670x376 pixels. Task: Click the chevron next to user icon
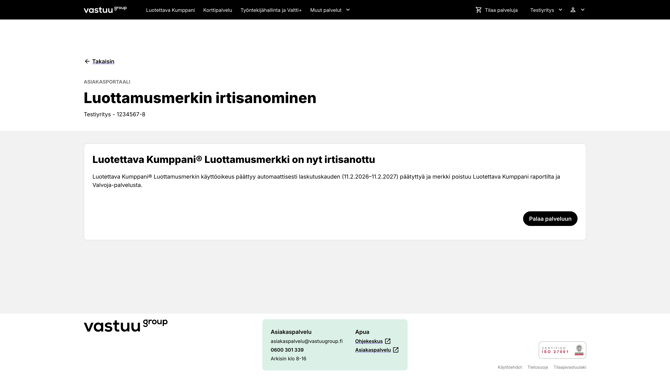[x=582, y=10]
